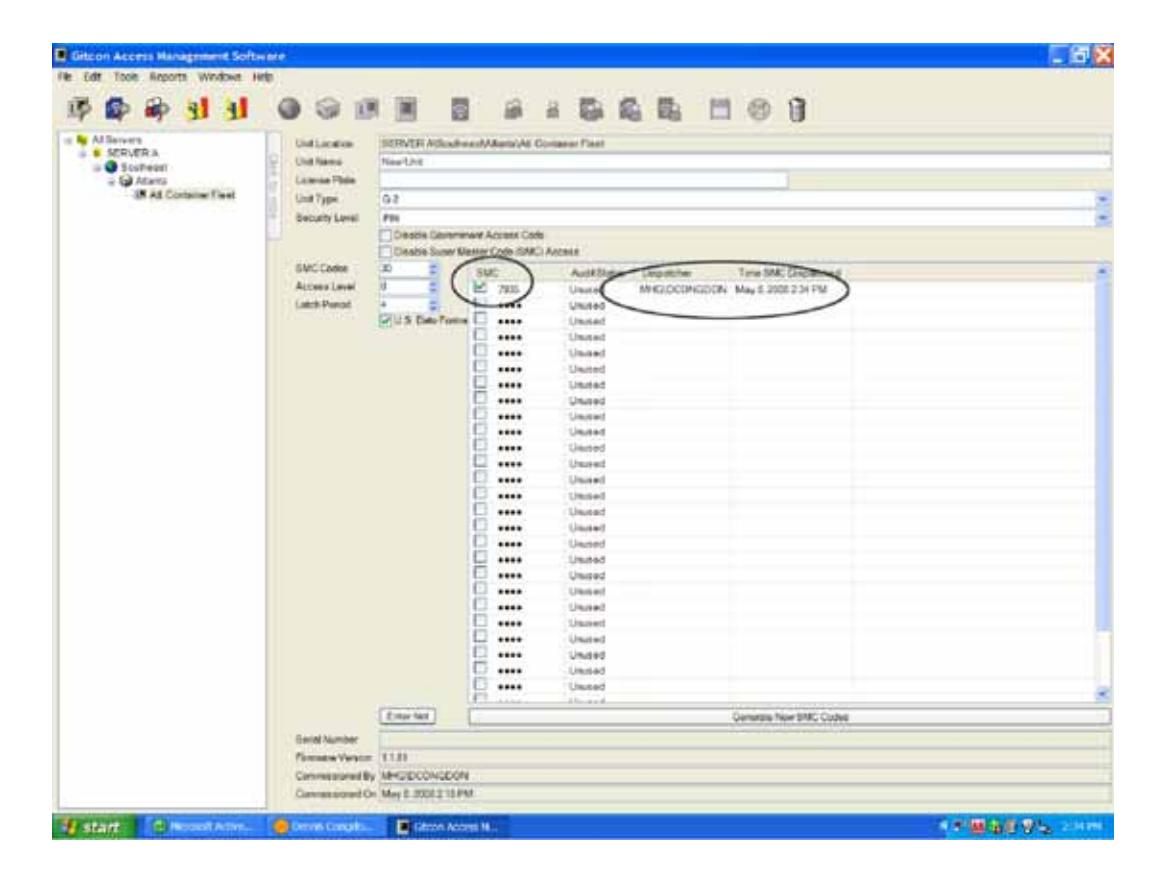Image resolution: width=1153 pixels, height=880 pixels.
Task: Adjust the SMC Codes spinner arrows
Action: click(x=433, y=269)
